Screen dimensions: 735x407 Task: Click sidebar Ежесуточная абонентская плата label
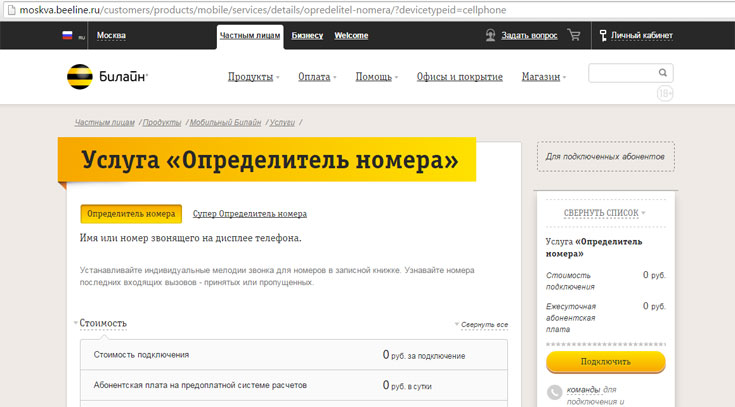click(570, 318)
